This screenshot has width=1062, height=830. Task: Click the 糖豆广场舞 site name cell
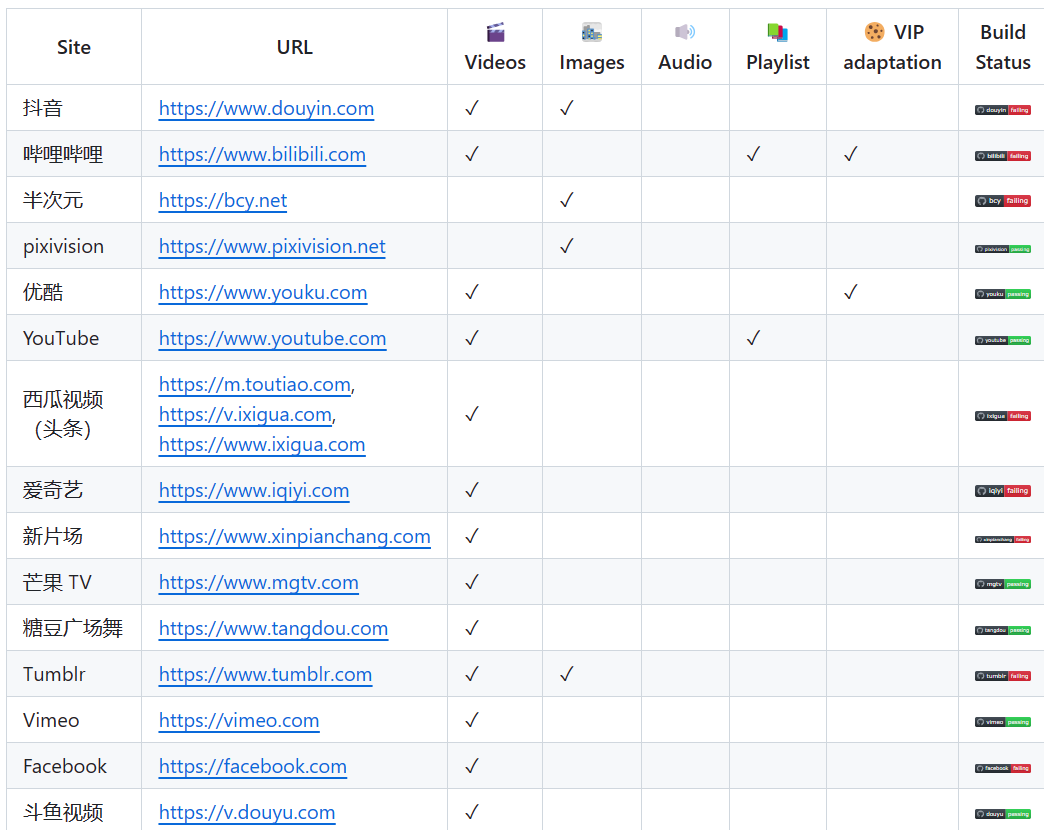[74, 628]
